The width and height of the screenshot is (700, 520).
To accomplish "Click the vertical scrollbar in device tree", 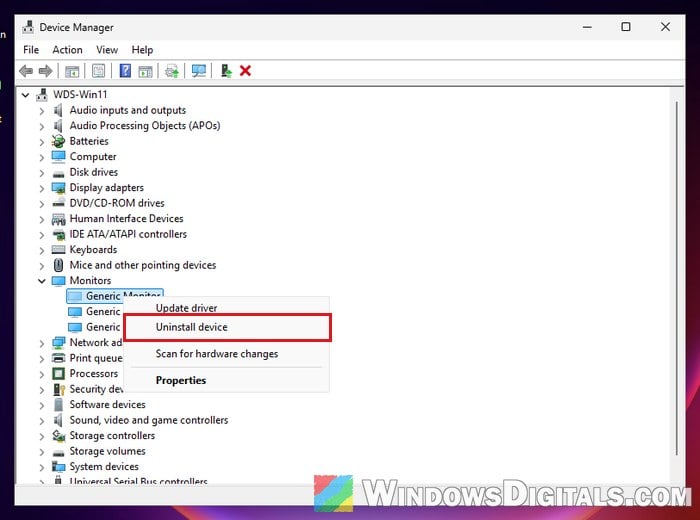I will click(x=677, y=279).
